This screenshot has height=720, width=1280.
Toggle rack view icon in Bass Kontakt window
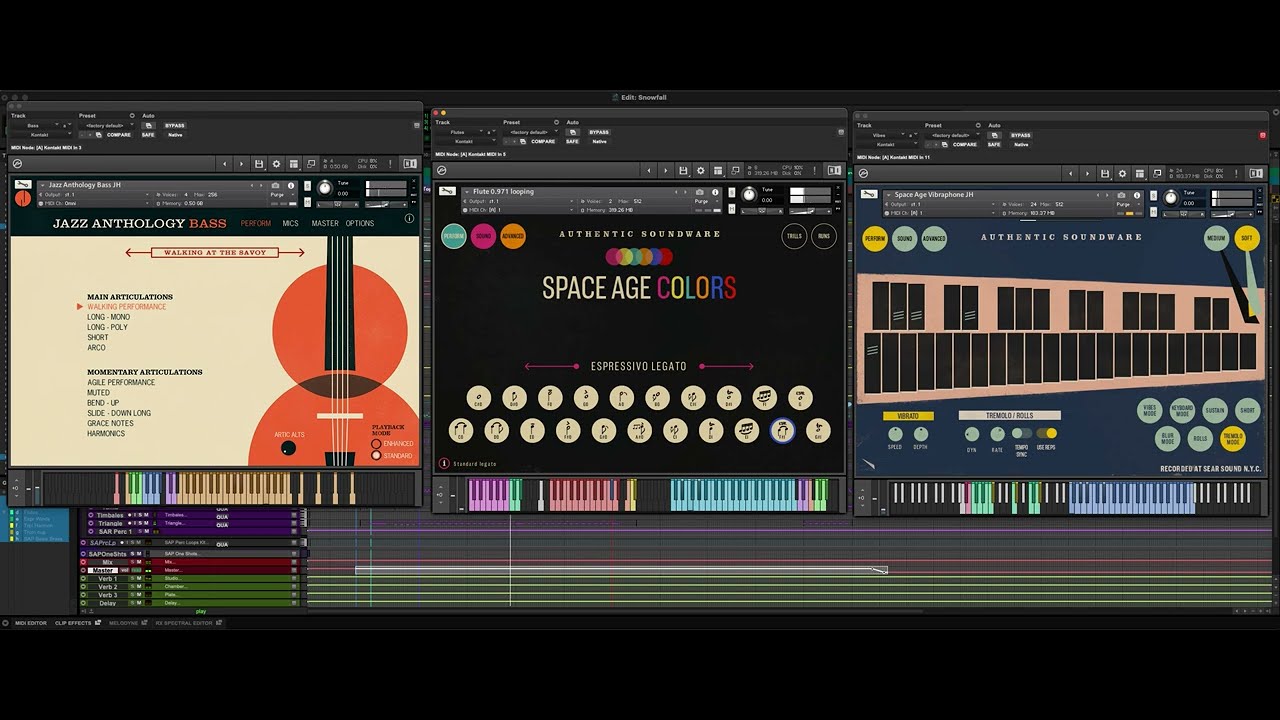click(293, 164)
